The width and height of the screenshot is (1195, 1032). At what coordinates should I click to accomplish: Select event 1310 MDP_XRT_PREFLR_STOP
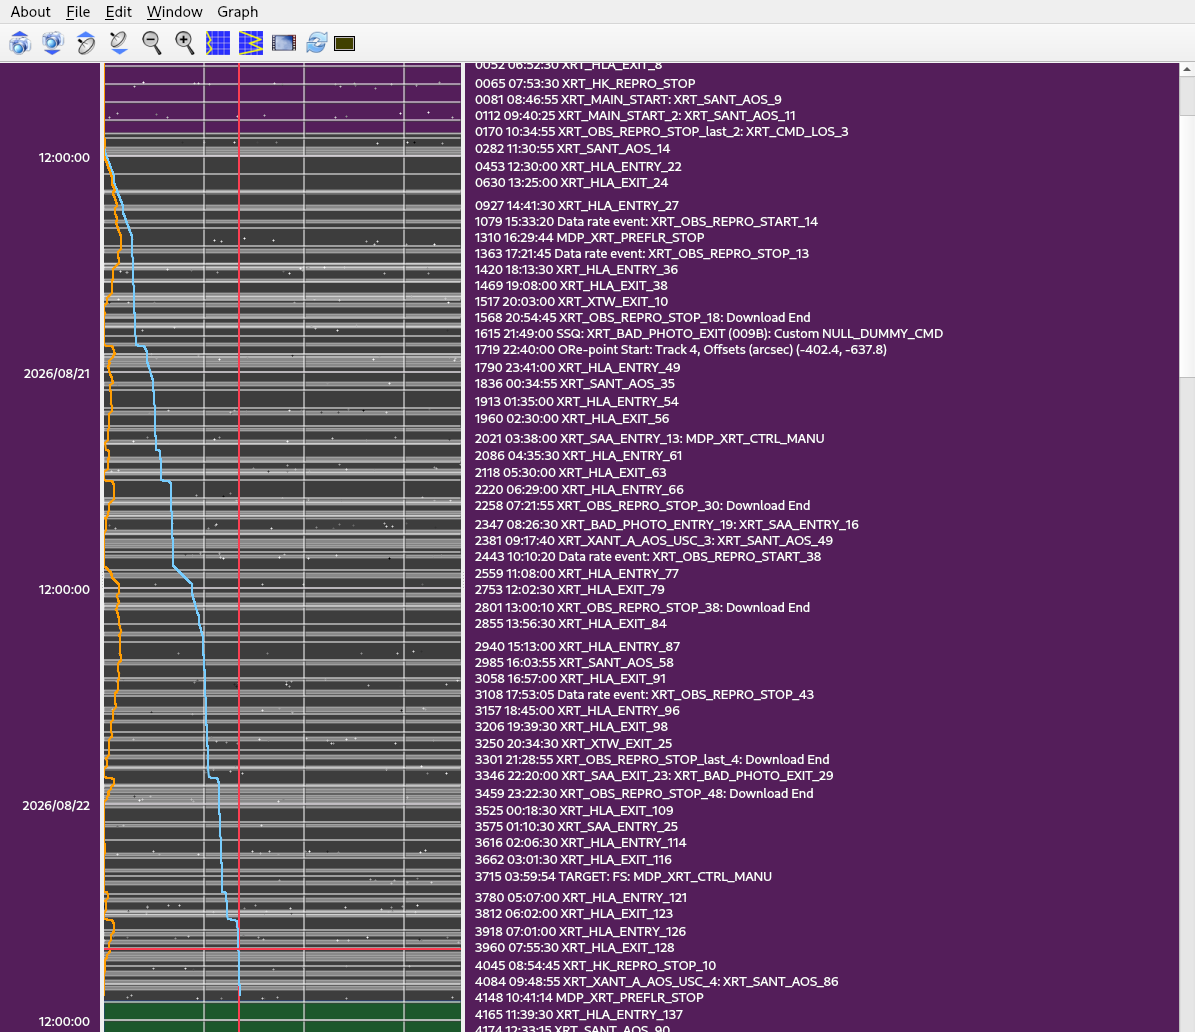pos(589,238)
